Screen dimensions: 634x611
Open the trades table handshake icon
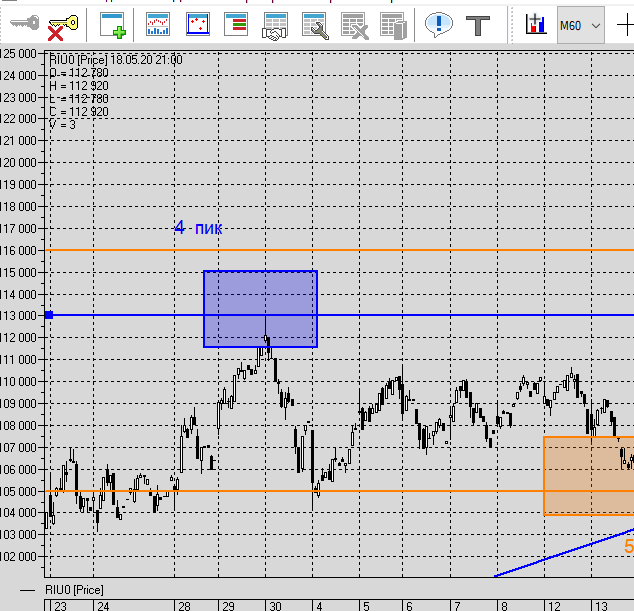point(275,26)
